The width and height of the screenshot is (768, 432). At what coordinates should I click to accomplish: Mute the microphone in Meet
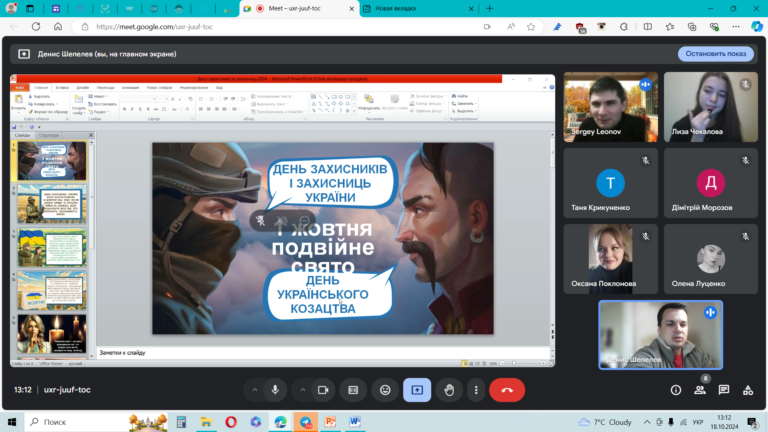275,390
